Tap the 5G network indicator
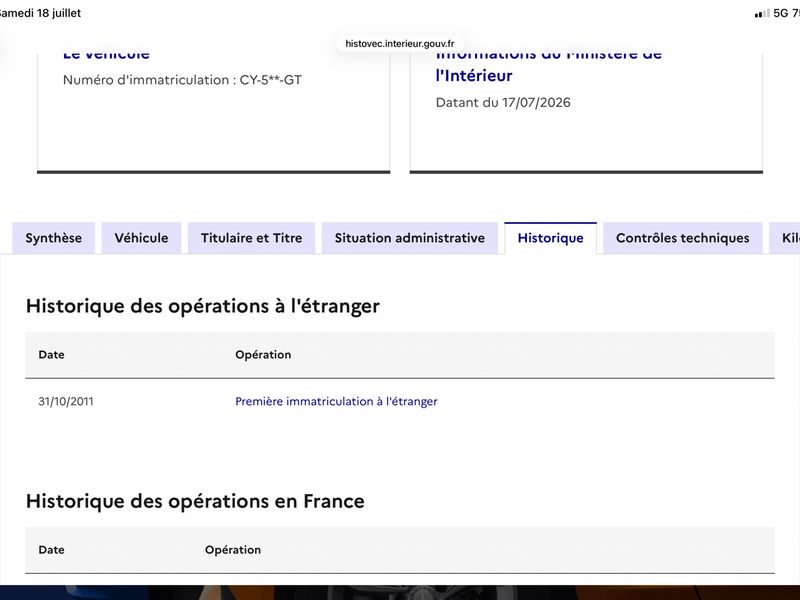Image resolution: width=800 pixels, height=600 pixels. coord(781,13)
